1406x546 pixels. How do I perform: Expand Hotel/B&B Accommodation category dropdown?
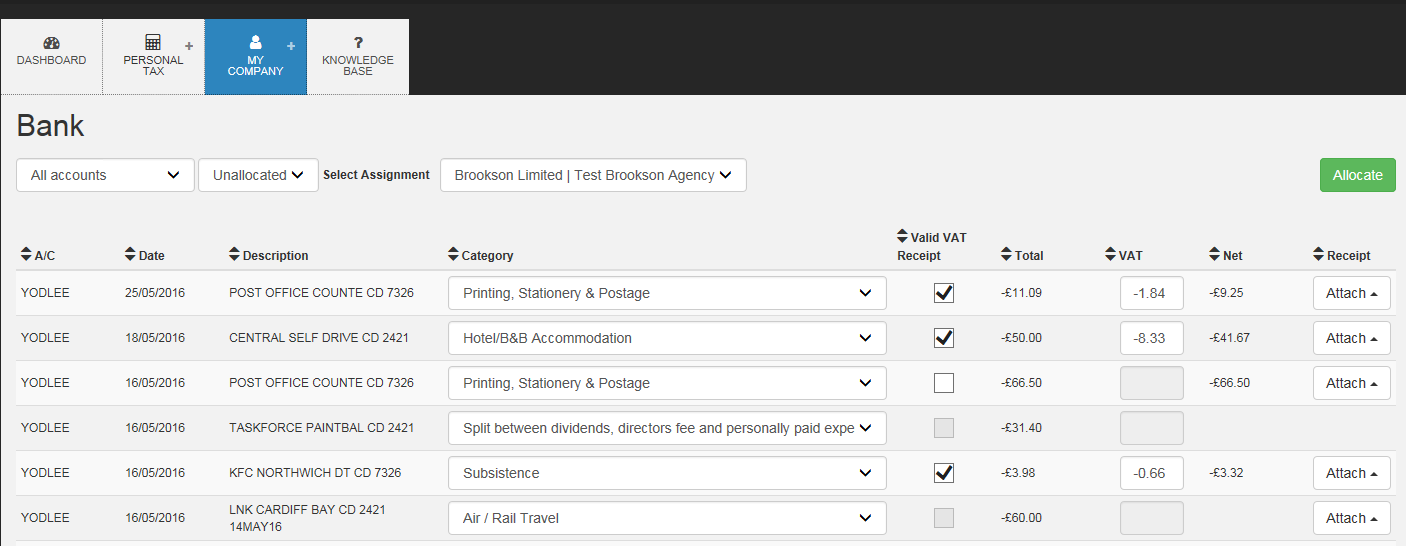pos(667,338)
